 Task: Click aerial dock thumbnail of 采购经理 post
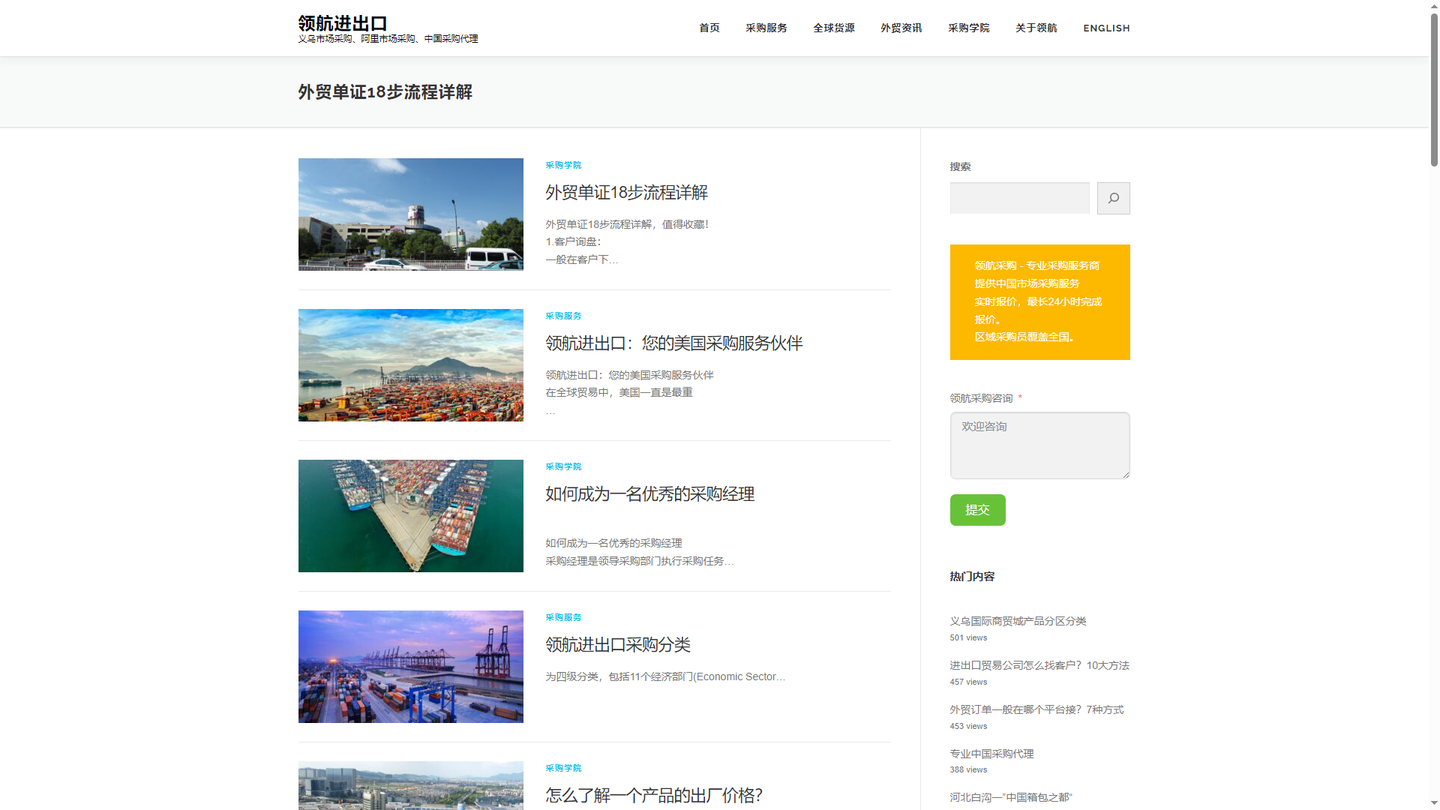(411, 516)
